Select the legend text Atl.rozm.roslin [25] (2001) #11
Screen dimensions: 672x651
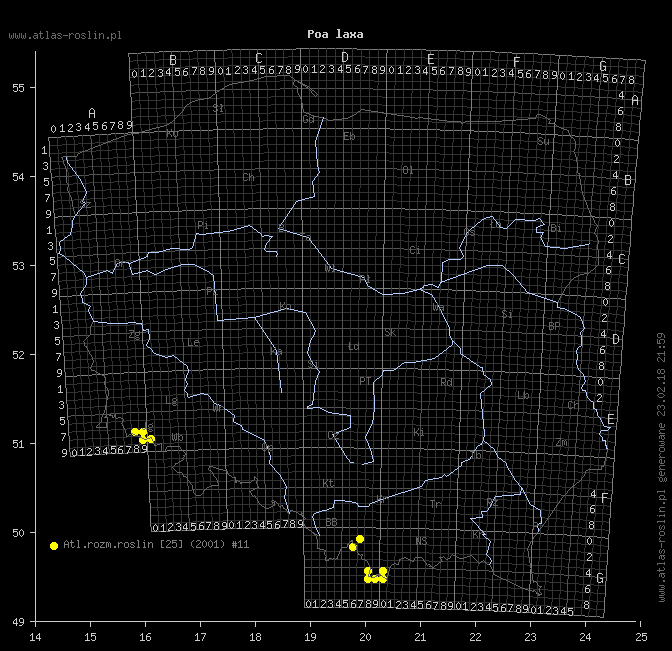coord(156,545)
